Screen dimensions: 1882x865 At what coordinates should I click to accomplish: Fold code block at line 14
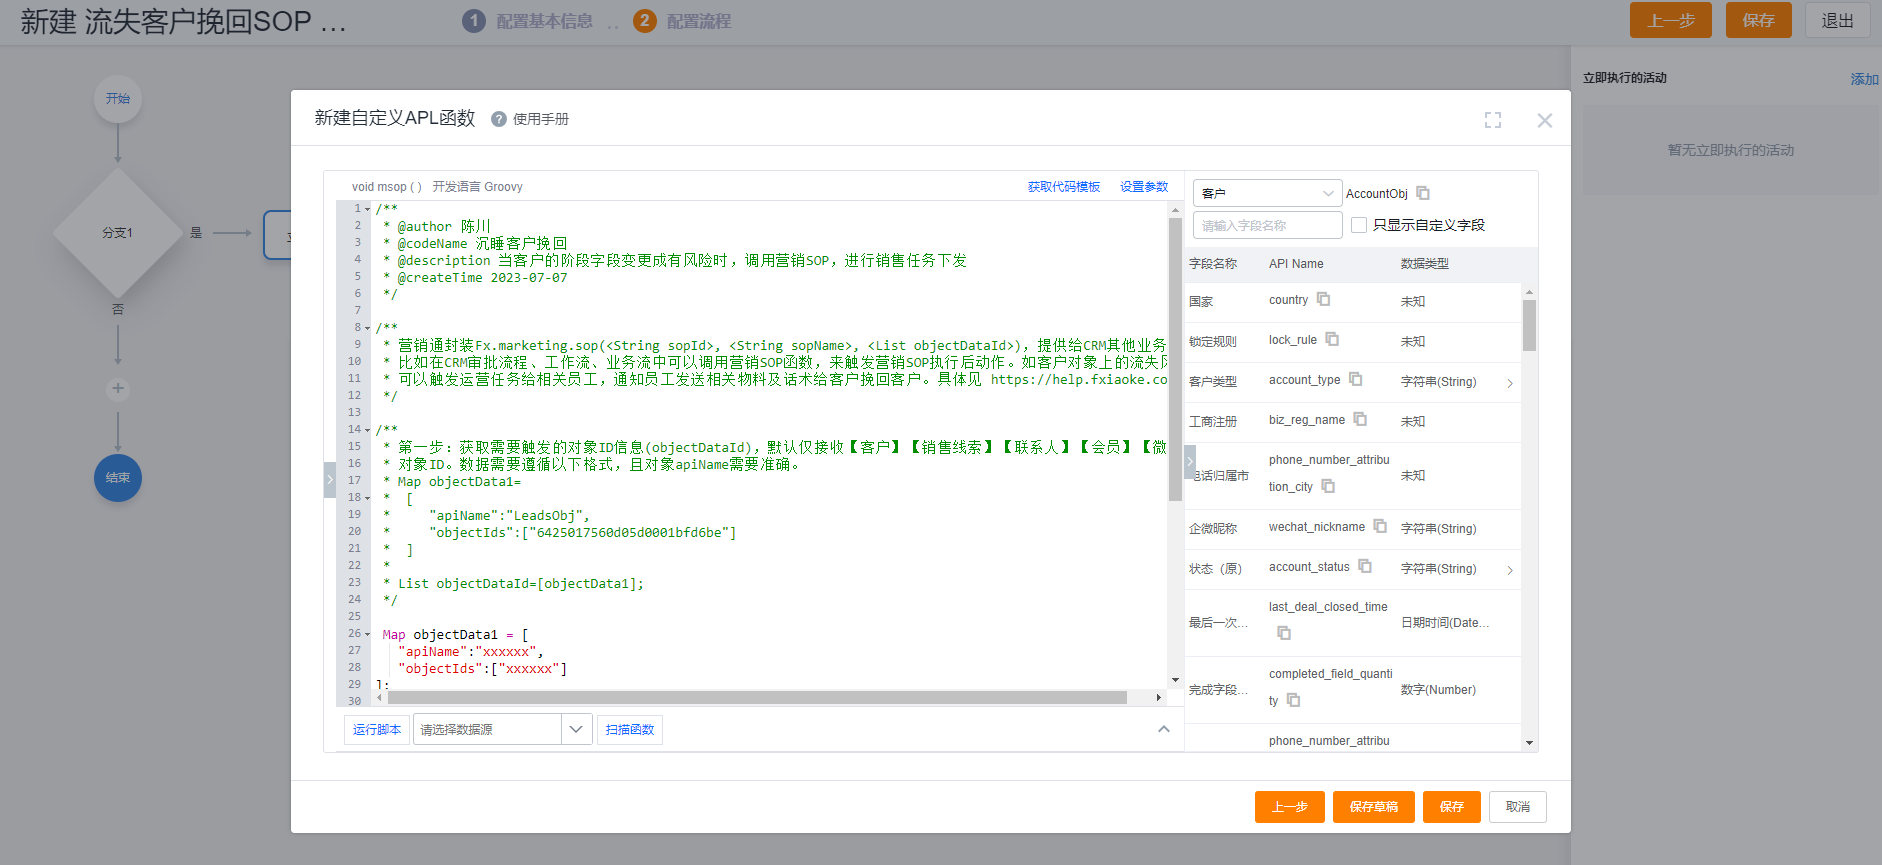tap(368, 430)
